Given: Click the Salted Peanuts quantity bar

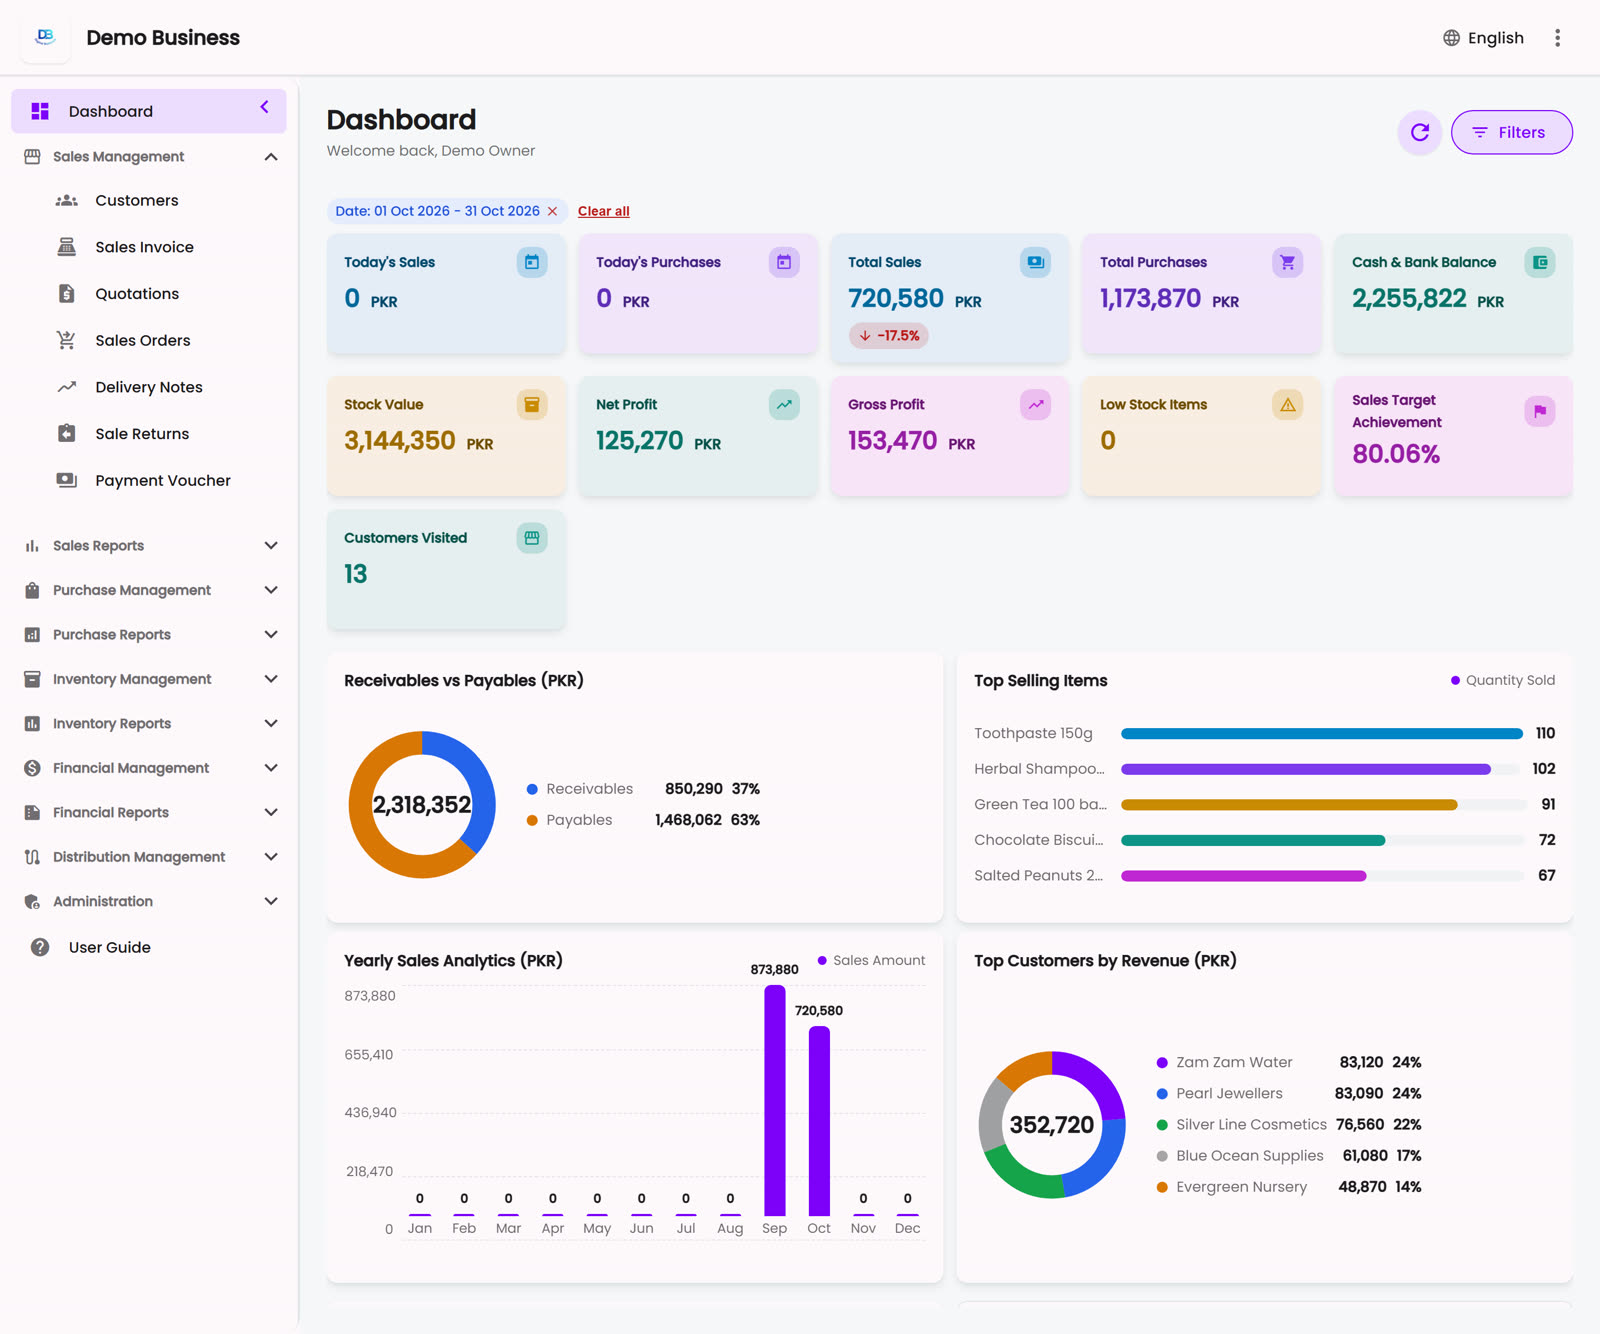Looking at the screenshot, I should click(1243, 875).
